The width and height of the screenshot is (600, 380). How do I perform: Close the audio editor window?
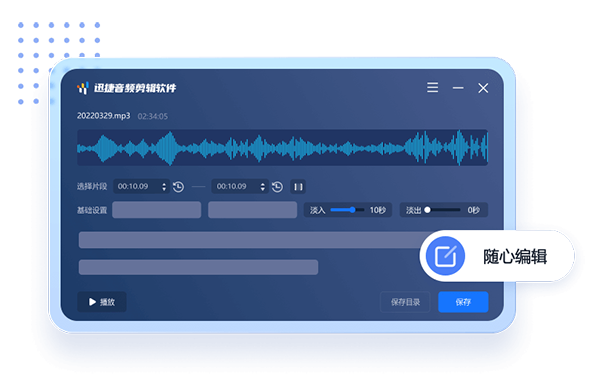(483, 88)
